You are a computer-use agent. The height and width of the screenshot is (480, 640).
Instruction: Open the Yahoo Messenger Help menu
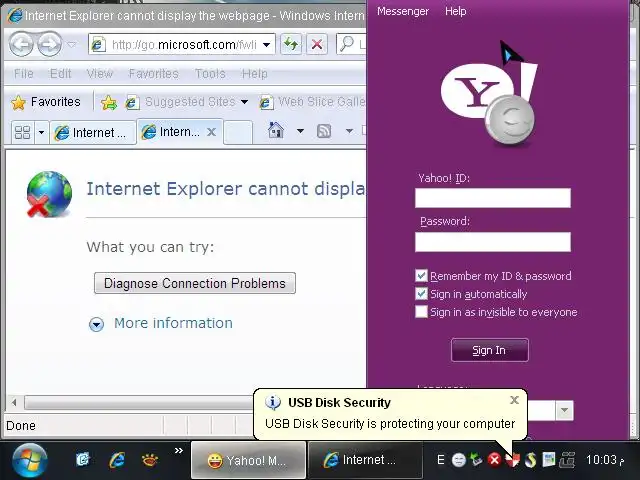pos(456,11)
